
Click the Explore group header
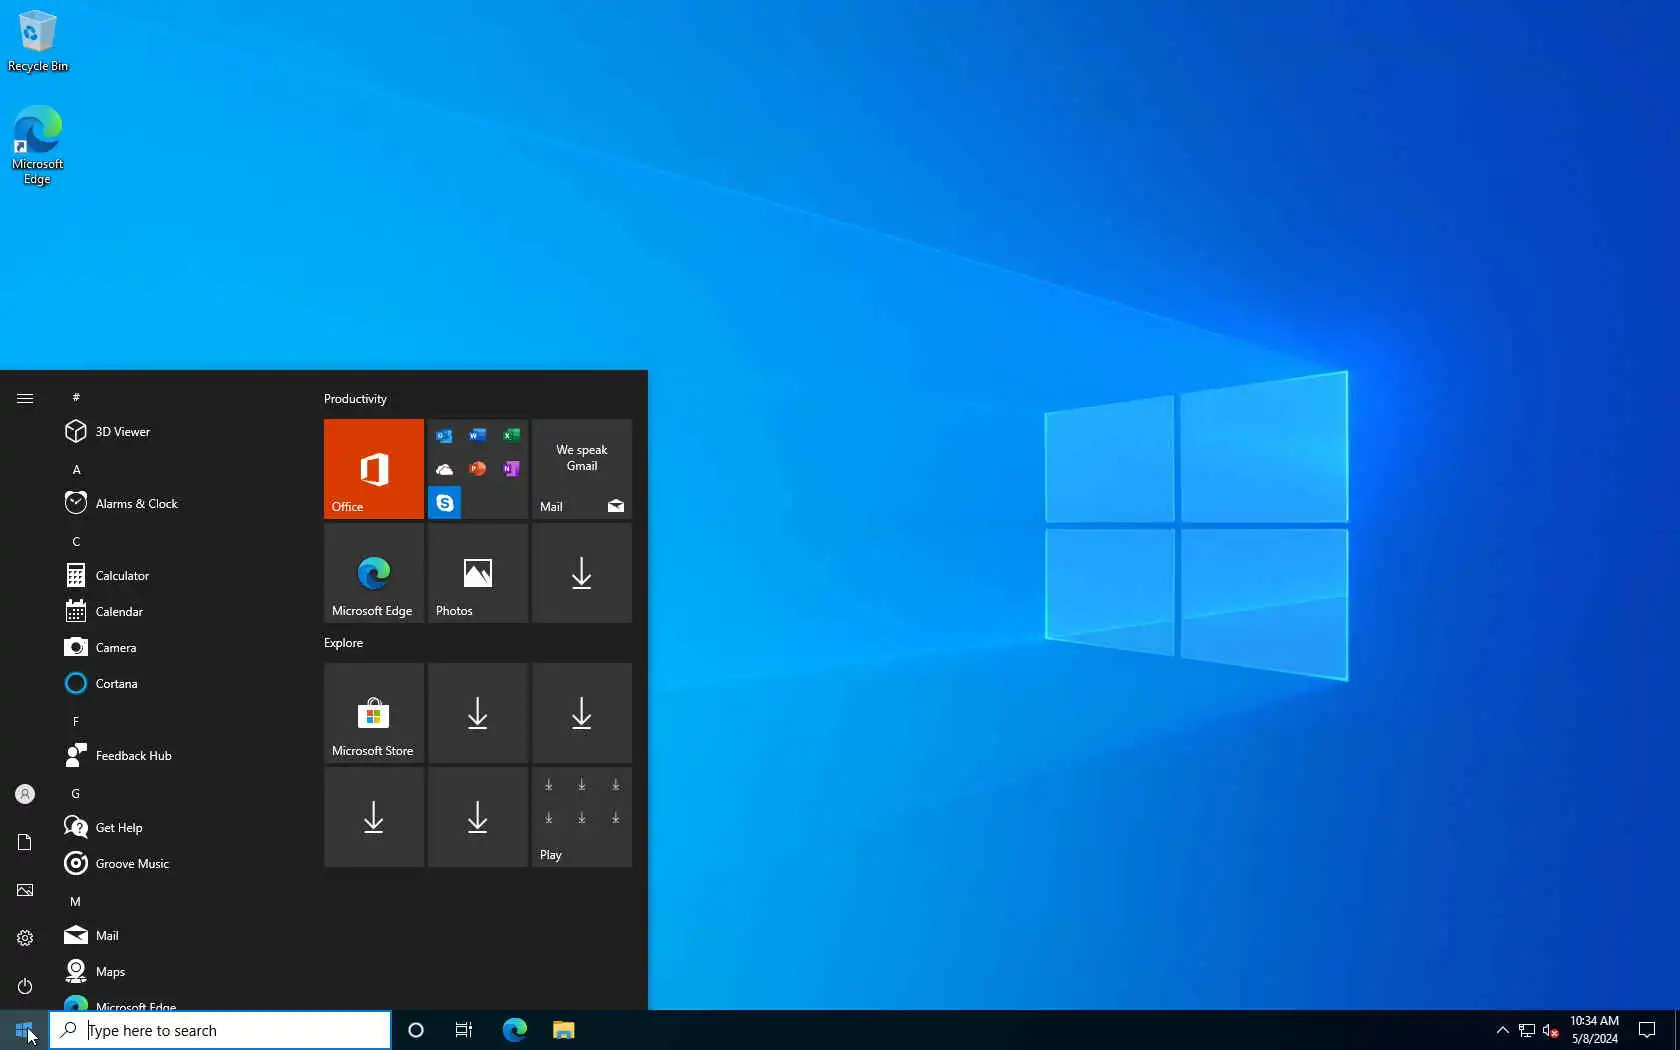(x=343, y=643)
